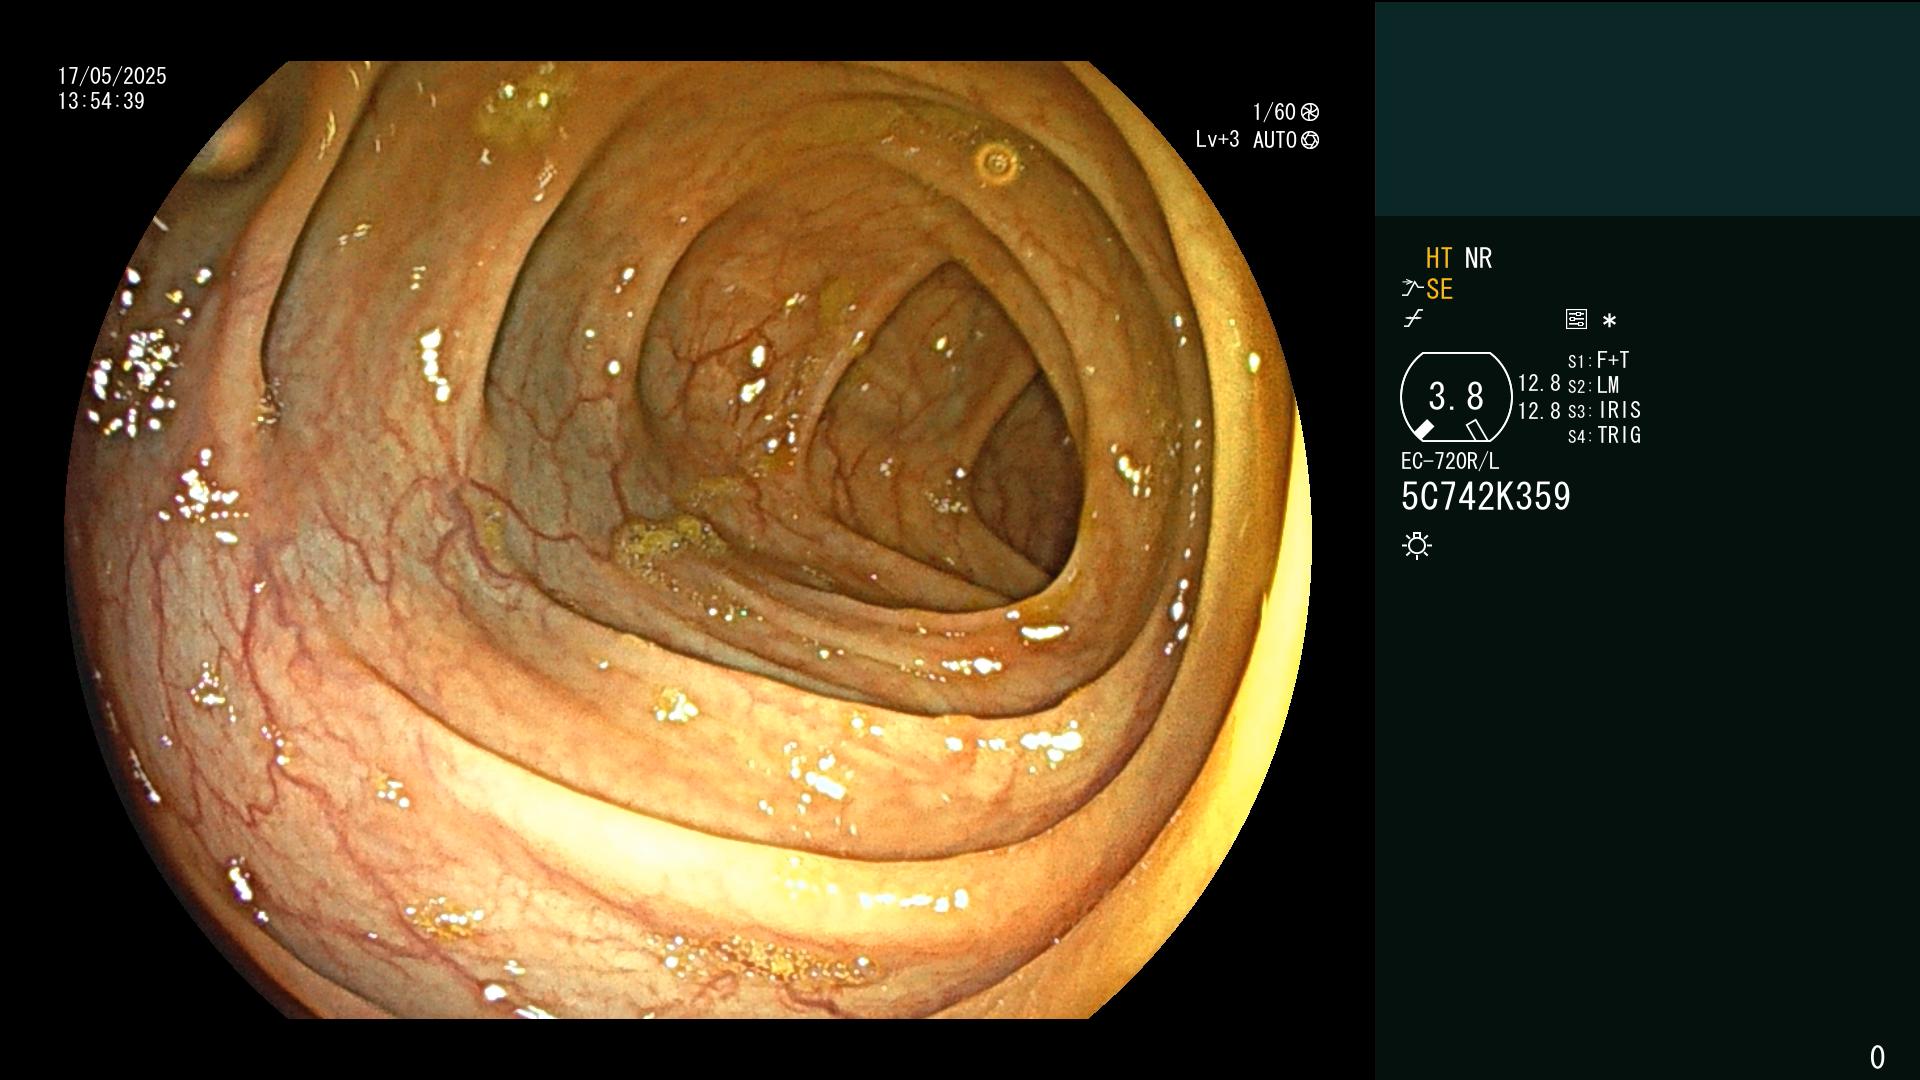Click the structure enhancement curve icon beside SE
Image resolution: width=1920 pixels, height=1080 pixels.
(1411, 289)
